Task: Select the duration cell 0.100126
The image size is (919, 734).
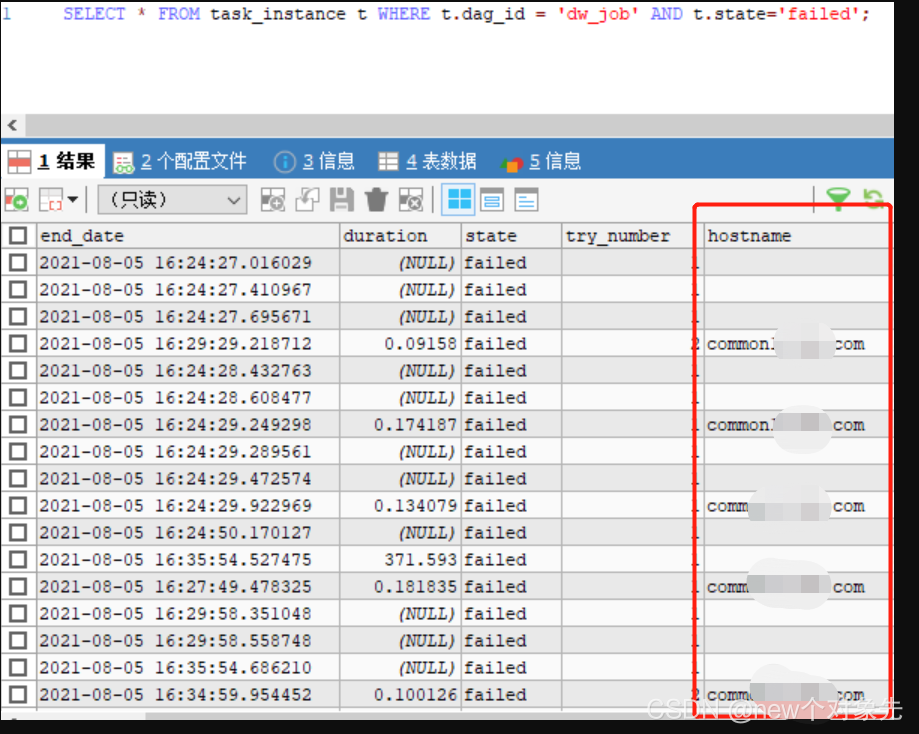Action: point(400,694)
